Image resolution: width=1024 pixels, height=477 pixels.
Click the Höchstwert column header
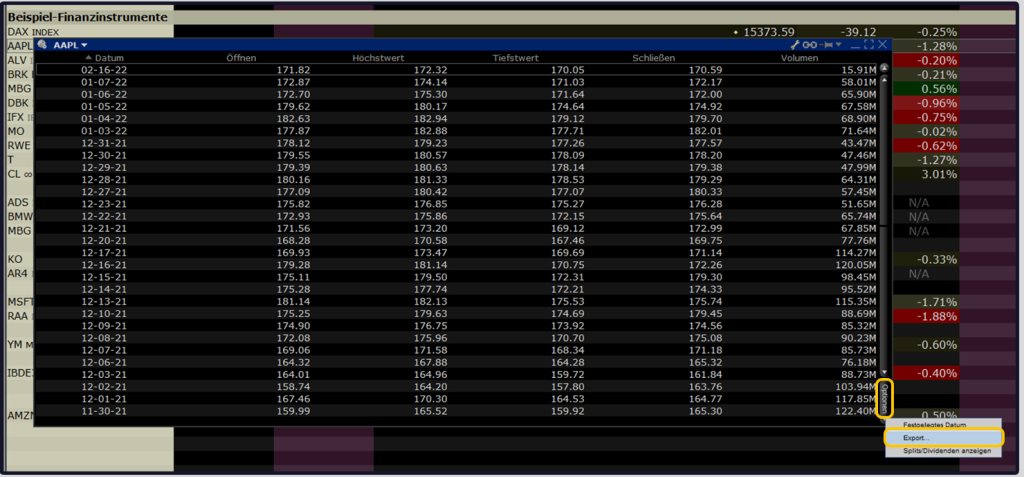[376, 58]
